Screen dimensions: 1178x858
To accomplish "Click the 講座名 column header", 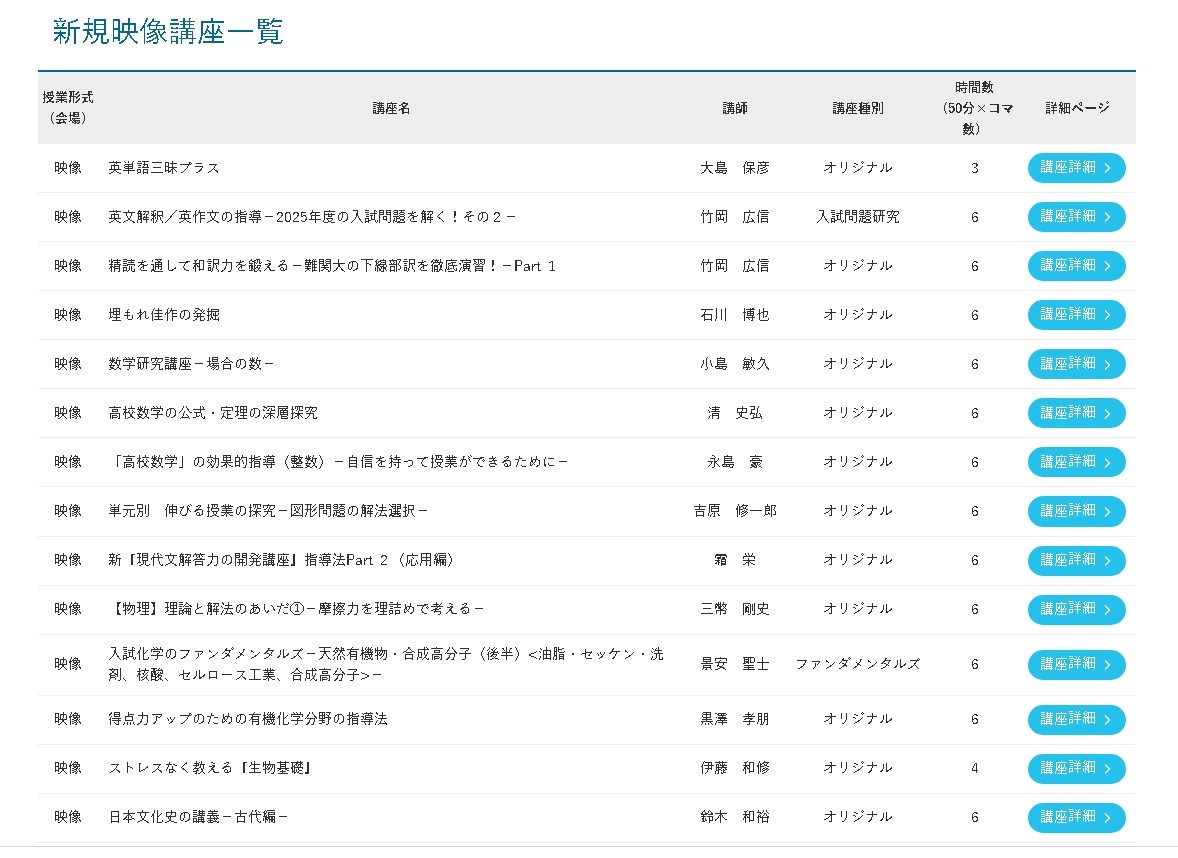I will coord(391,108).
